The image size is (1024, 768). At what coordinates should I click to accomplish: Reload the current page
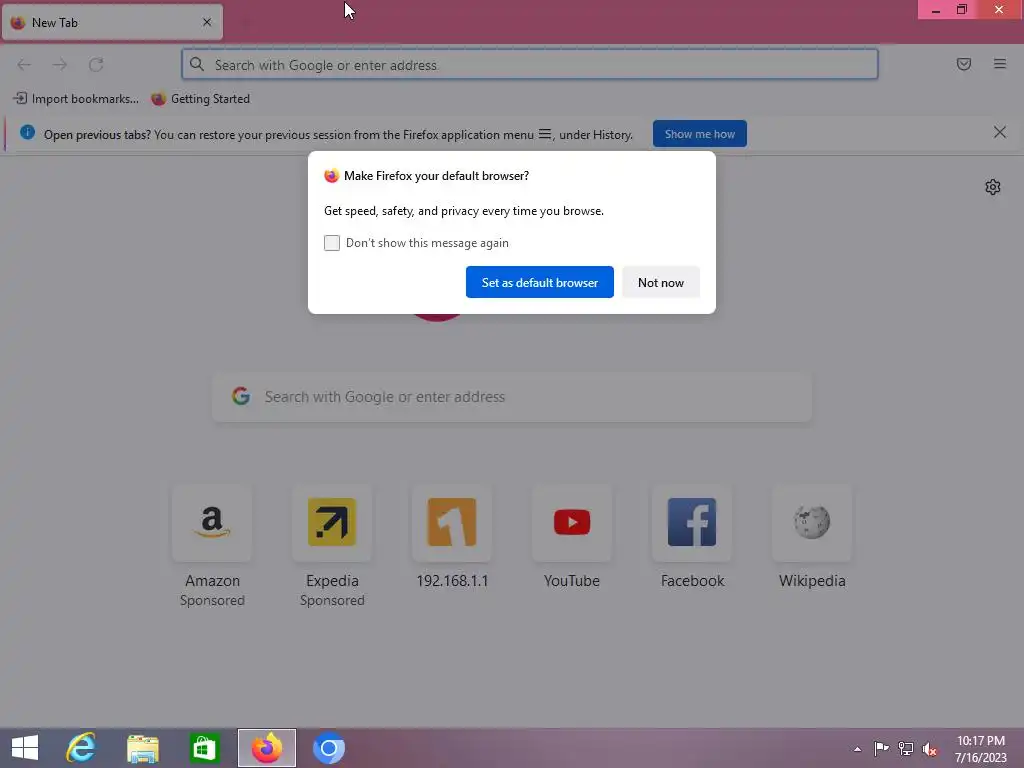[x=96, y=64]
